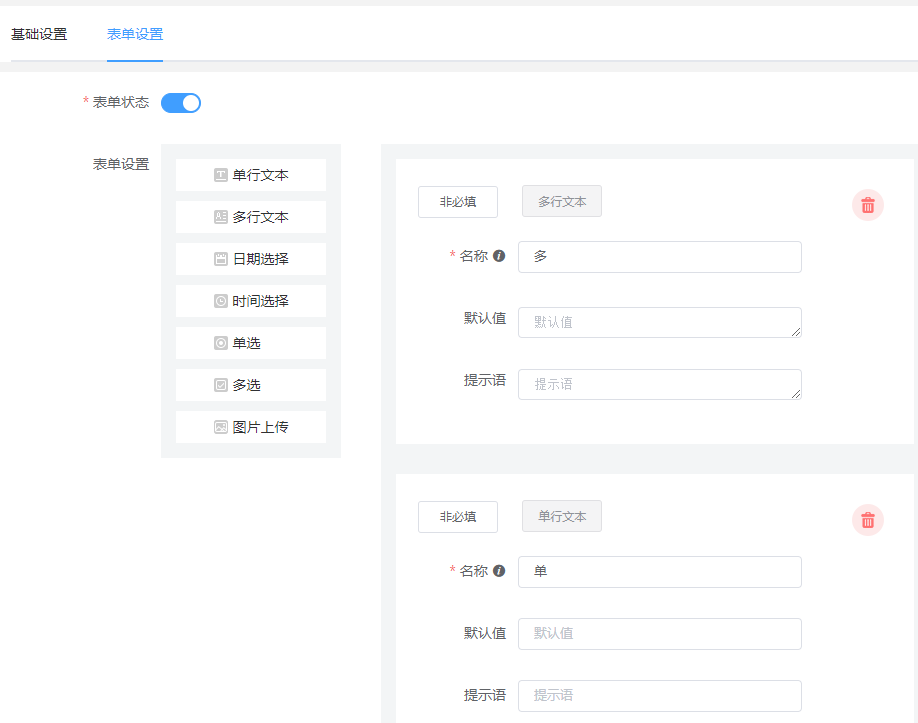The height and width of the screenshot is (723, 918).
Task: Add a 单行文本 field from the palette
Action: point(251,175)
